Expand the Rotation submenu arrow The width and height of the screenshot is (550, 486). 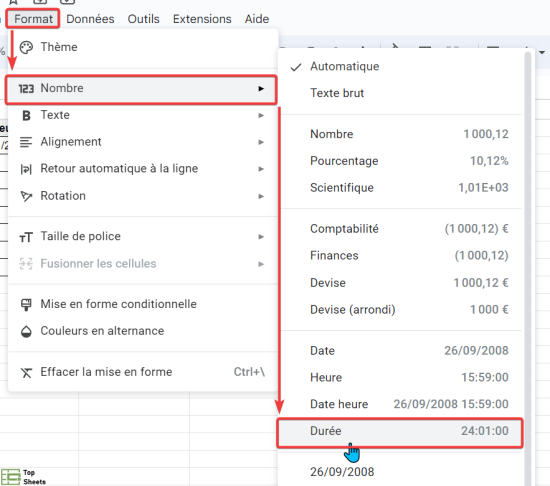coord(261,196)
